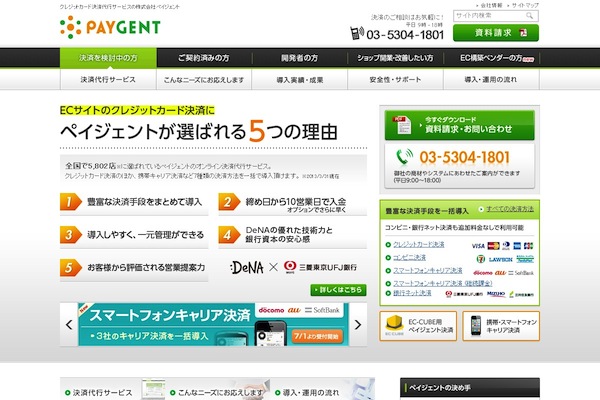600x400 pixels.
Task: Open クレジットカード決済 link
Action: (x=419, y=245)
